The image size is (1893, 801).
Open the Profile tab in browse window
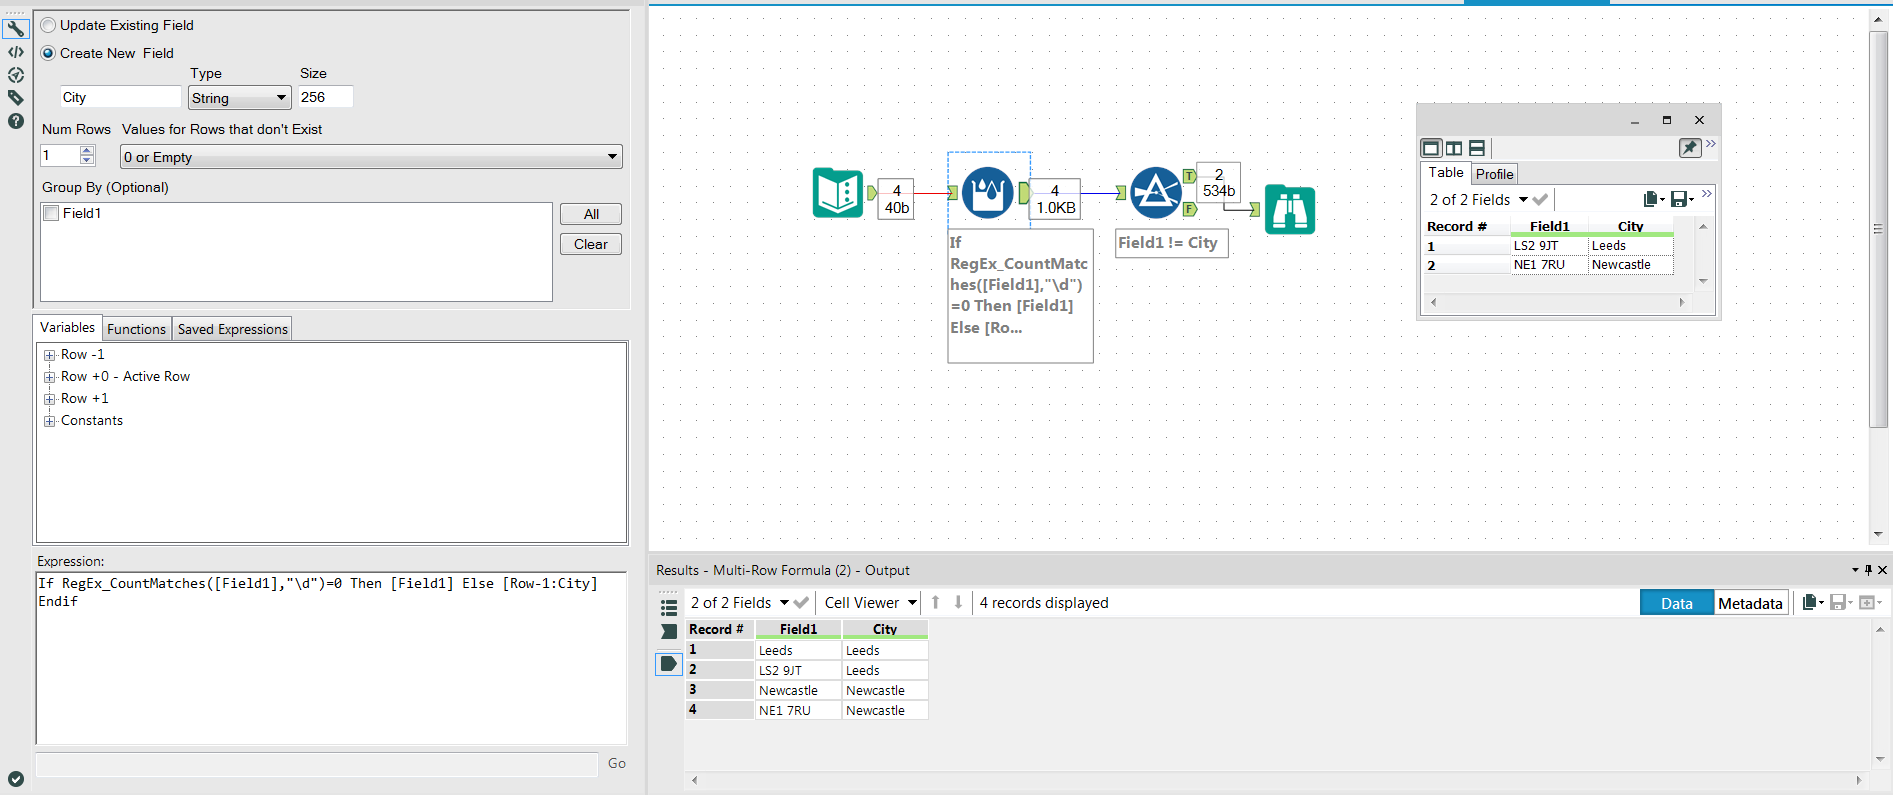pyautogui.click(x=1494, y=174)
